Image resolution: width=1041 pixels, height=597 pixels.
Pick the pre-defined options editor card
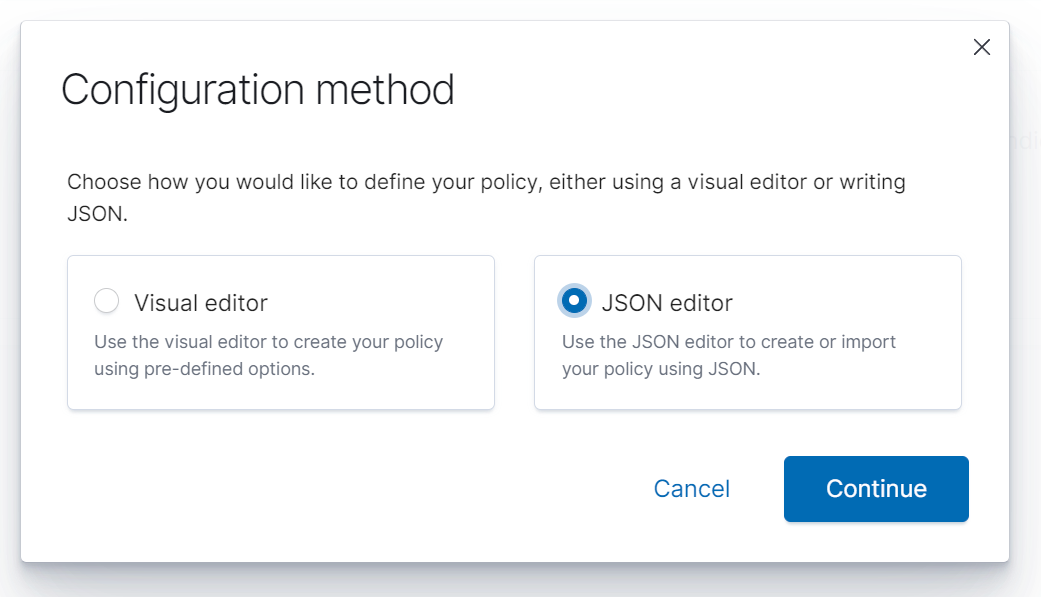(x=280, y=332)
